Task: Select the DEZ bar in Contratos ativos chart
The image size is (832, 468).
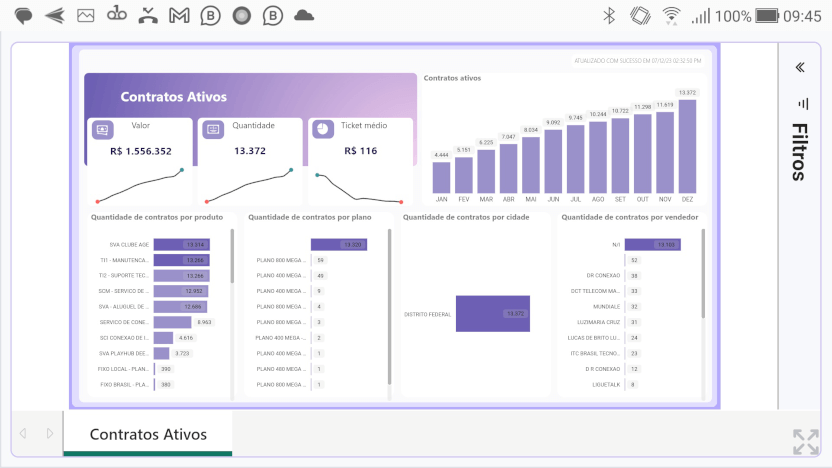Action: coord(687,146)
